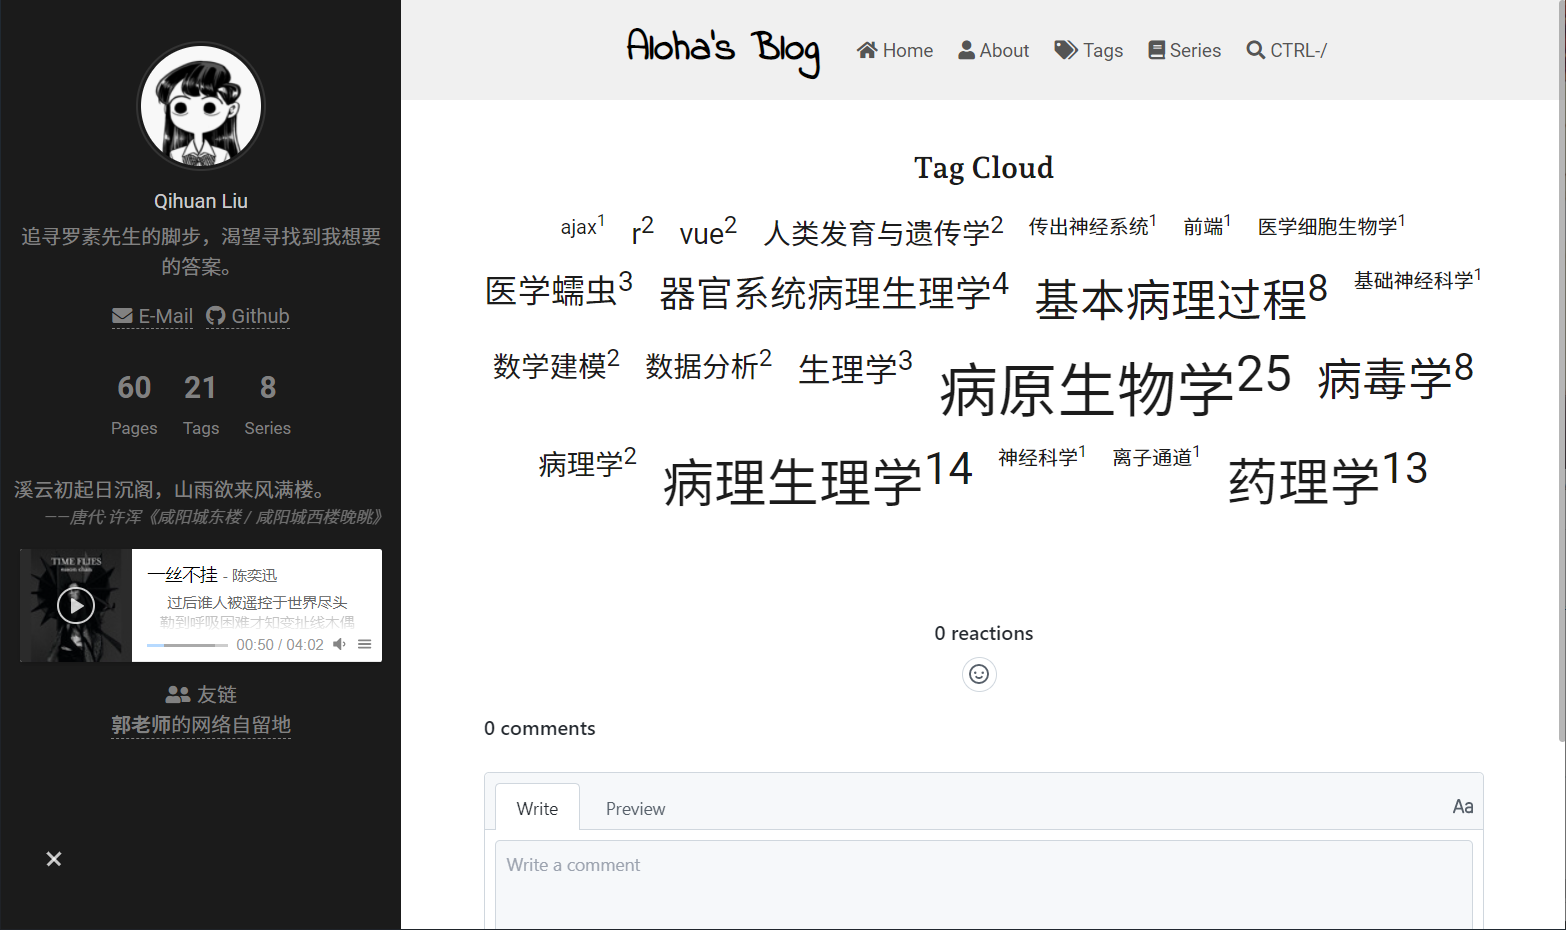Select the Write tab
The width and height of the screenshot is (1566, 930).
(x=537, y=808)
